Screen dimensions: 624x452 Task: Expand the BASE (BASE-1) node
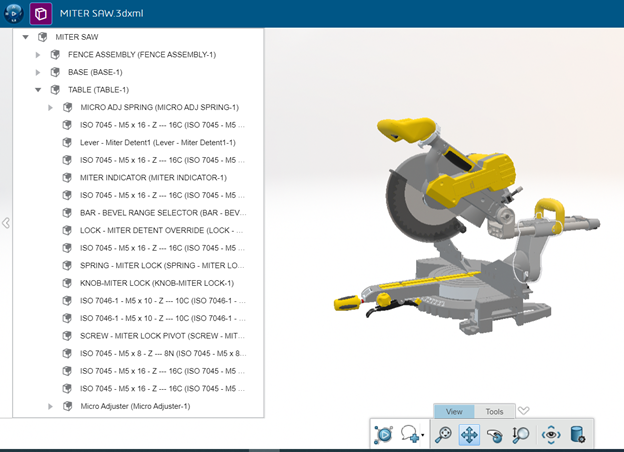pyautogui.click(x=38, y=72)
